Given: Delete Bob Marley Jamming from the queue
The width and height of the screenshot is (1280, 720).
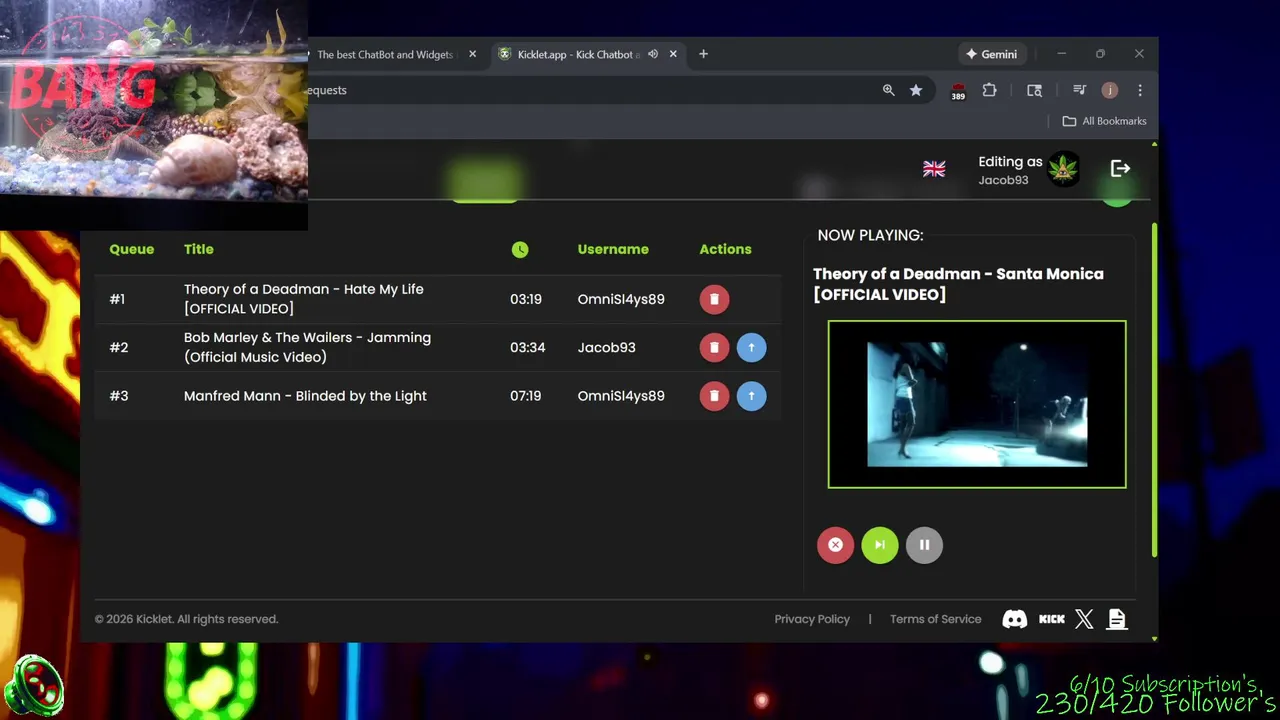Looking at the screenshot, I should pyautogui.click(x=714, y=347).
